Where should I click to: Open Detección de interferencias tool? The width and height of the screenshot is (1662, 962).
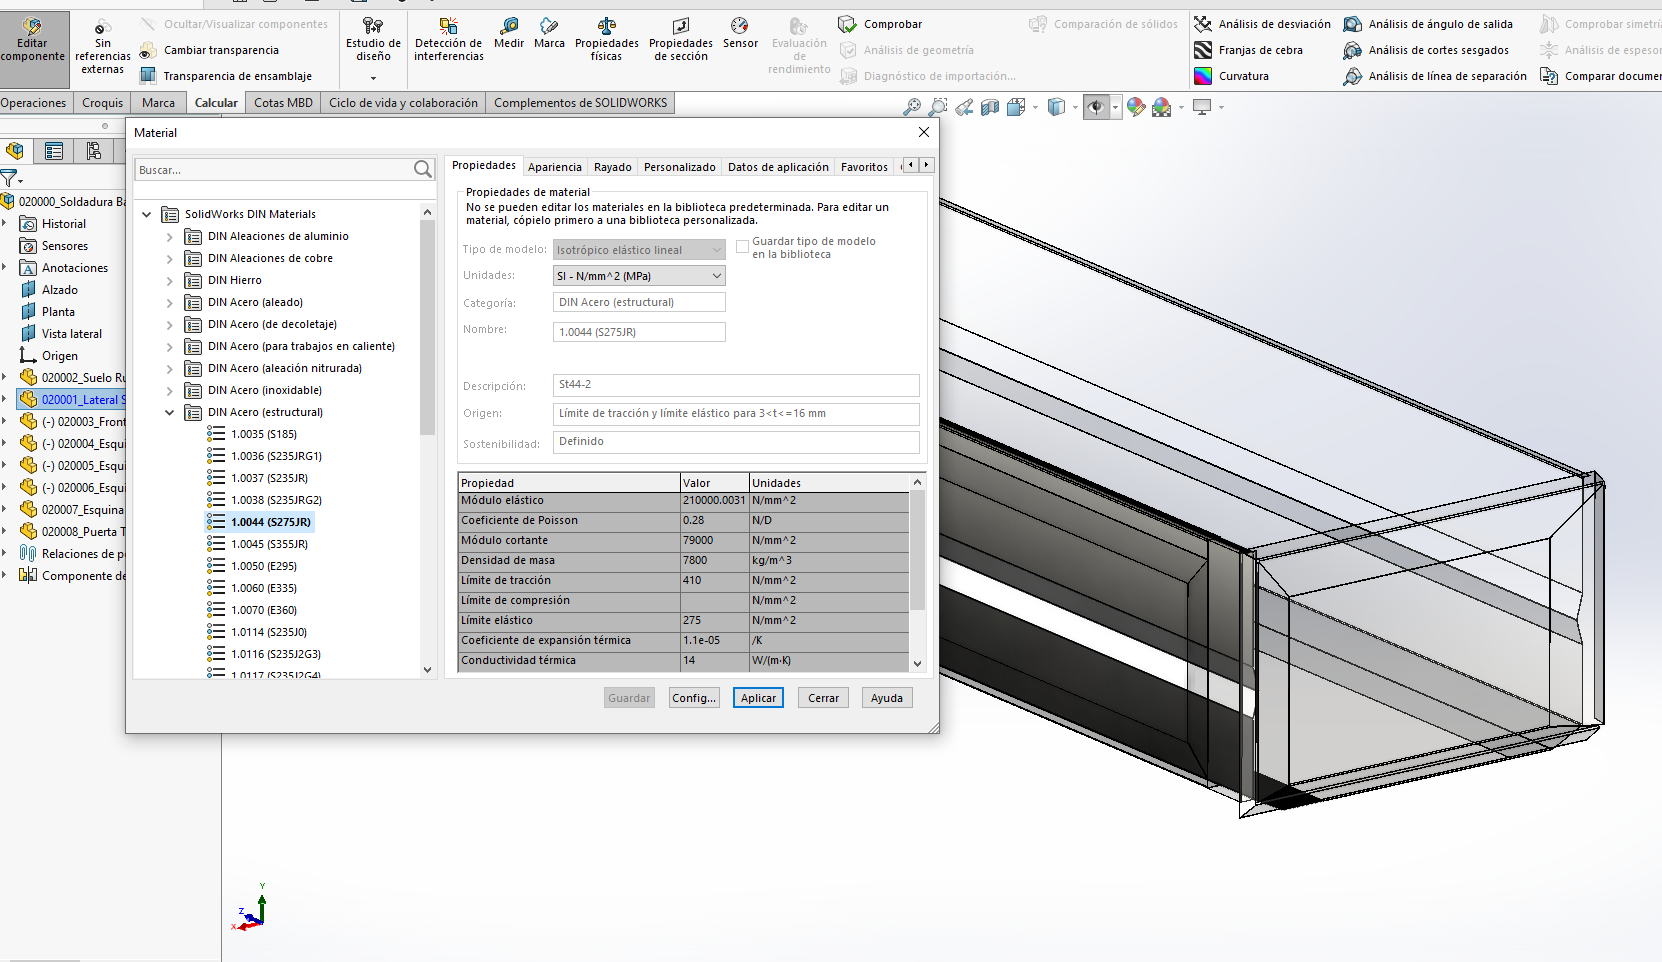(448, 39)
